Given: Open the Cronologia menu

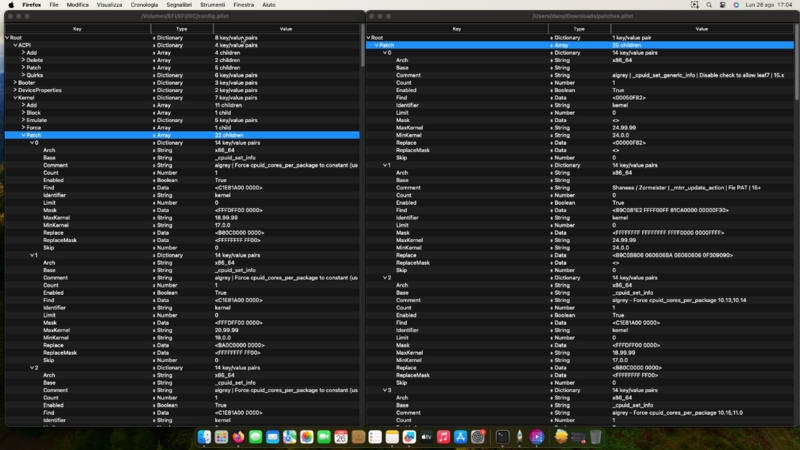Looking at the screenshot, I should click(143, 5).
